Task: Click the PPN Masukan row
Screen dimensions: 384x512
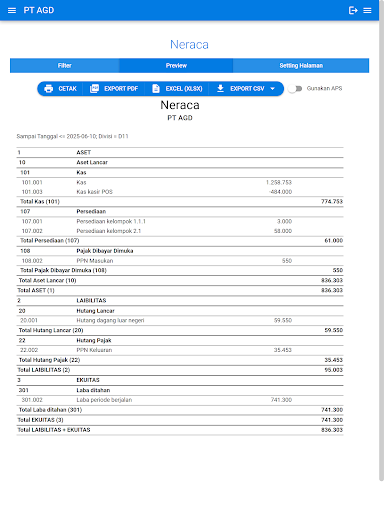Action: pyautogui.click(x=180, y=261)
